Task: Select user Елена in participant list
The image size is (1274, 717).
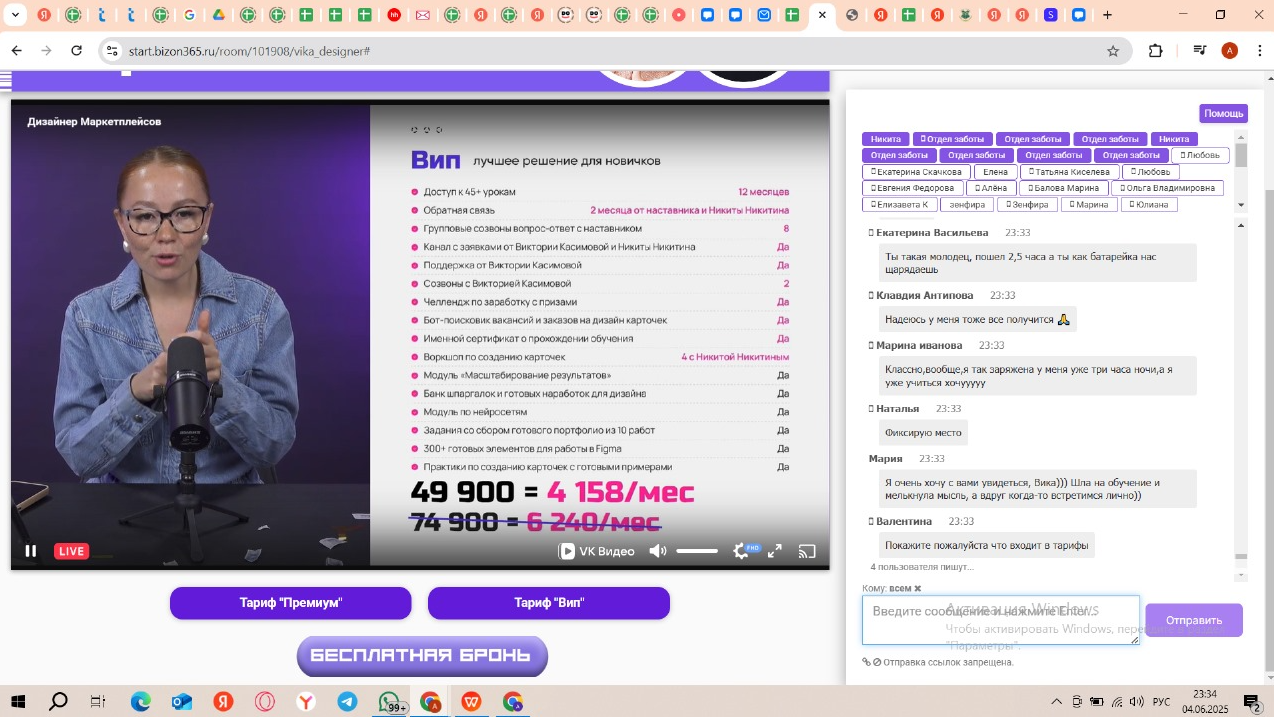Action: coord(995,172)
